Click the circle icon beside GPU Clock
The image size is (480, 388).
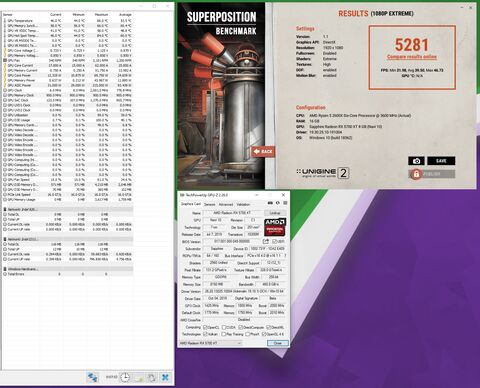point(5,90)
